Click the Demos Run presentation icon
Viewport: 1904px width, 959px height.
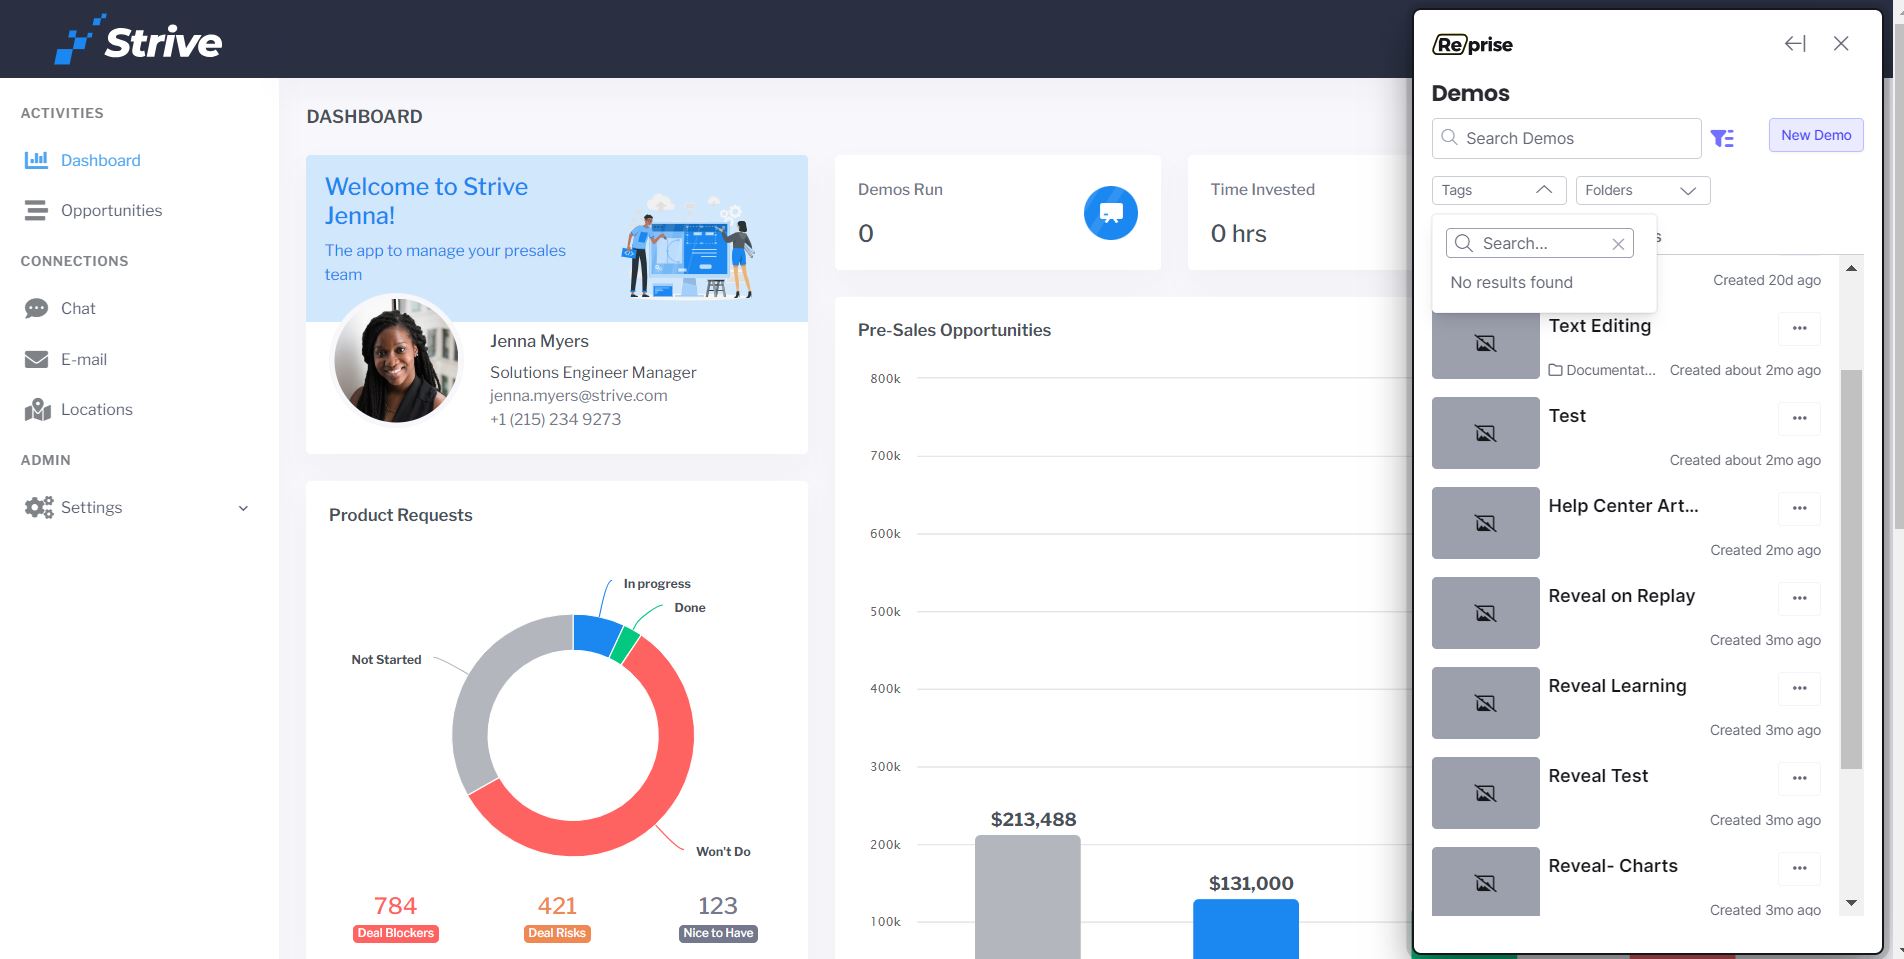(1111, 213)
